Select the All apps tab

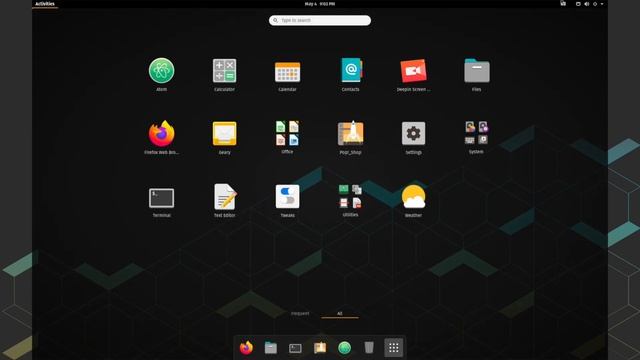tap(340, 313)
